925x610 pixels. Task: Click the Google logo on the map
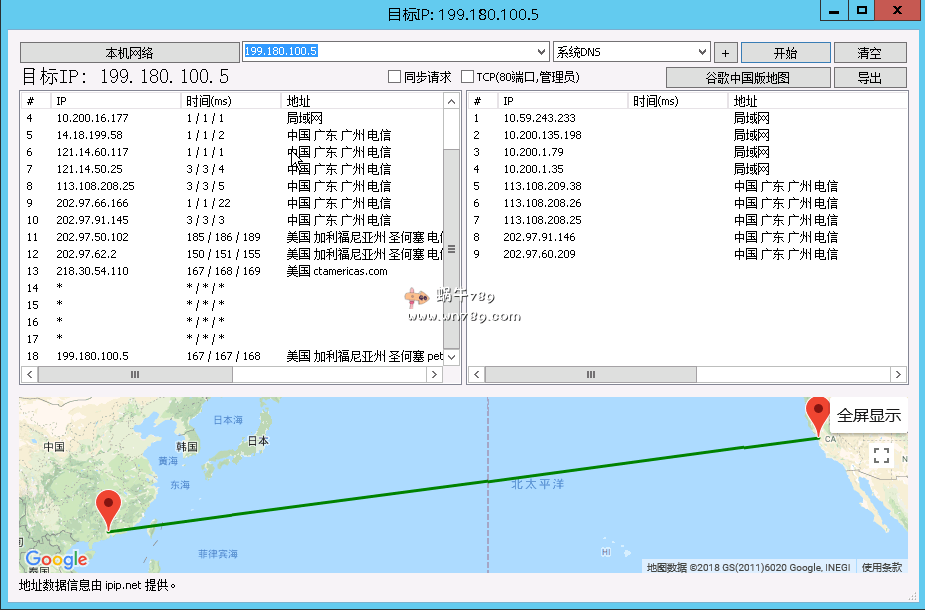pyautogui.click(x=55, y=559)
